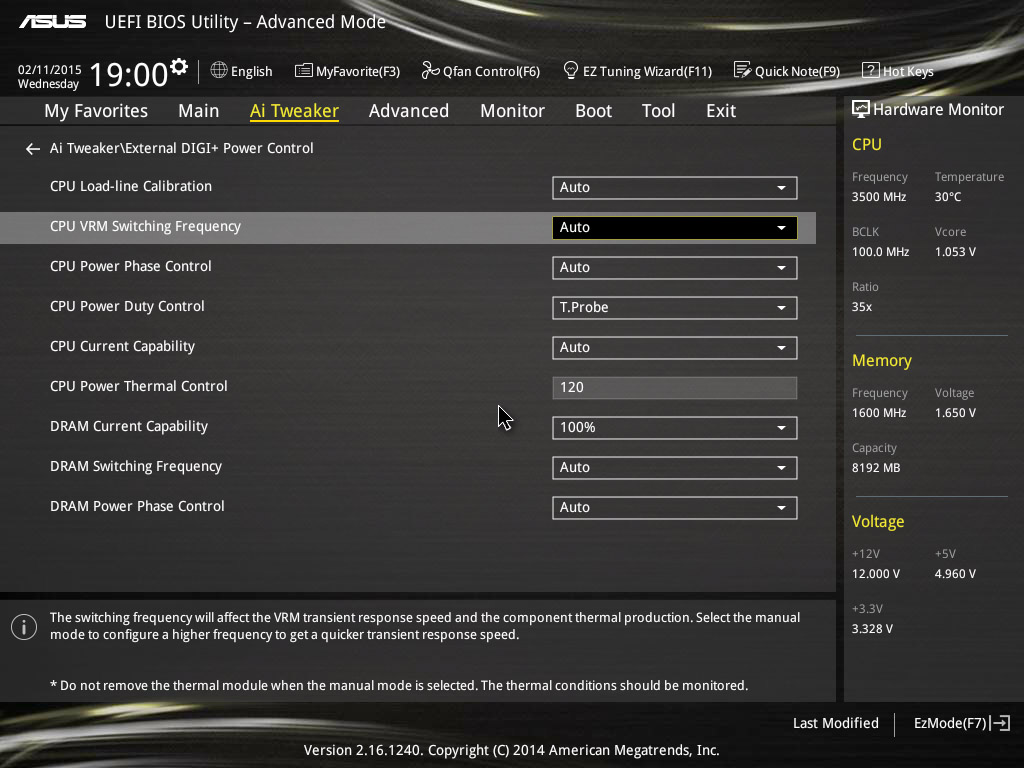Select DRAM Switching Frequency label
1024x768 pixels.
pos(136,466)
